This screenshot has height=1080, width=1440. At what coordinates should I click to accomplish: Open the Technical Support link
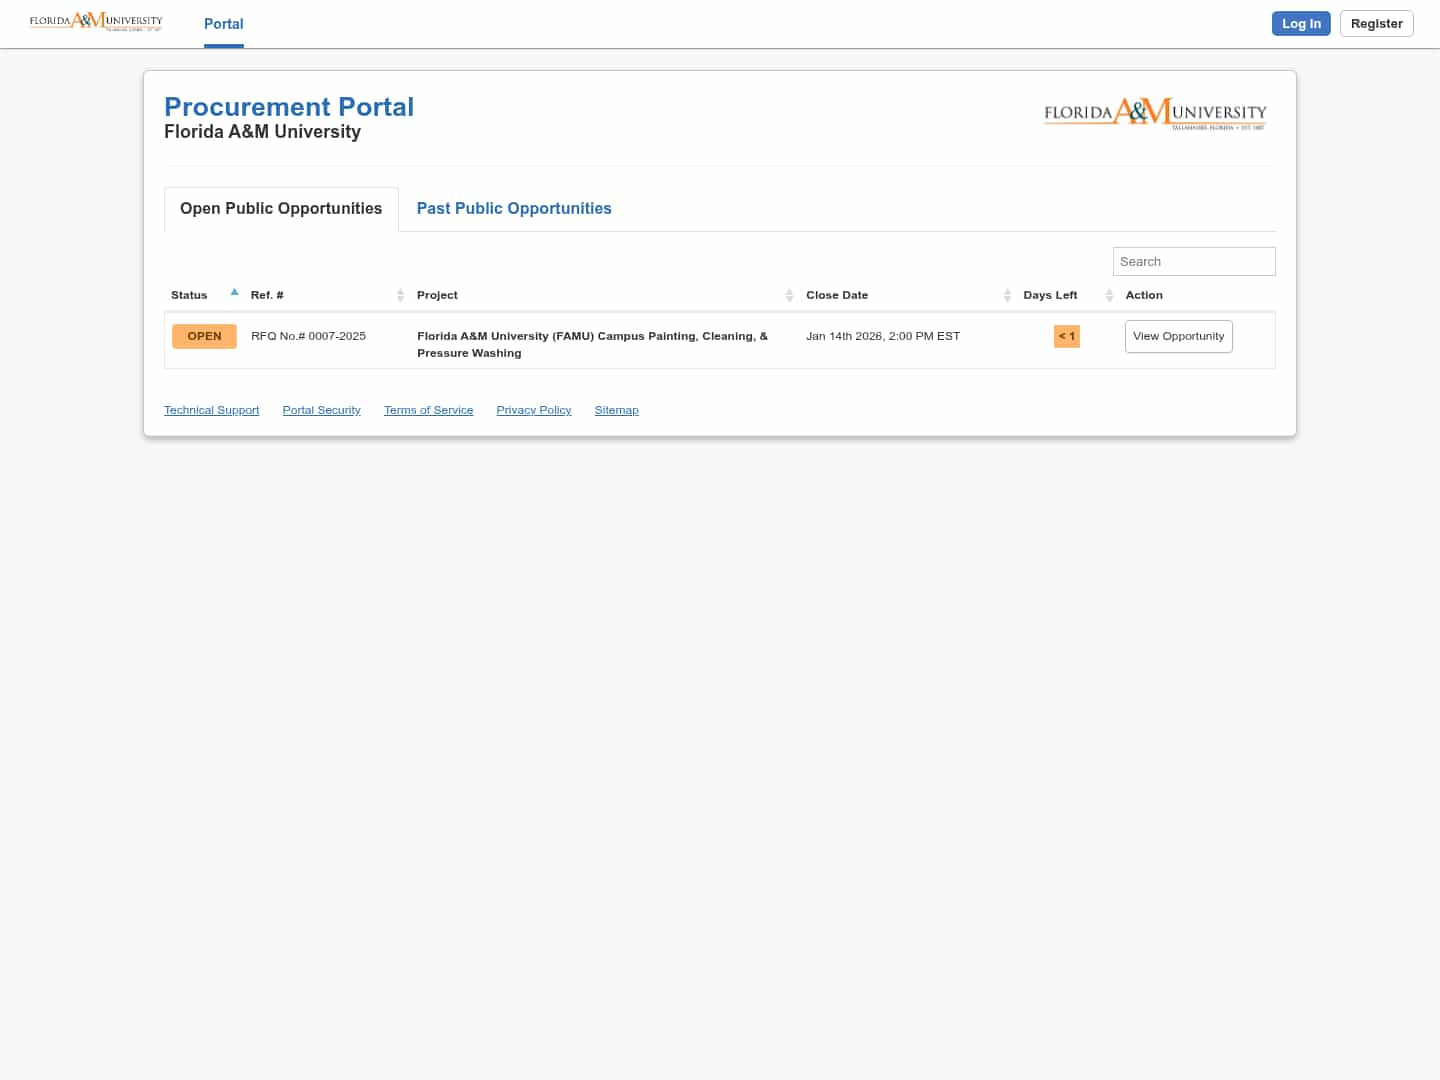[211, 410]
